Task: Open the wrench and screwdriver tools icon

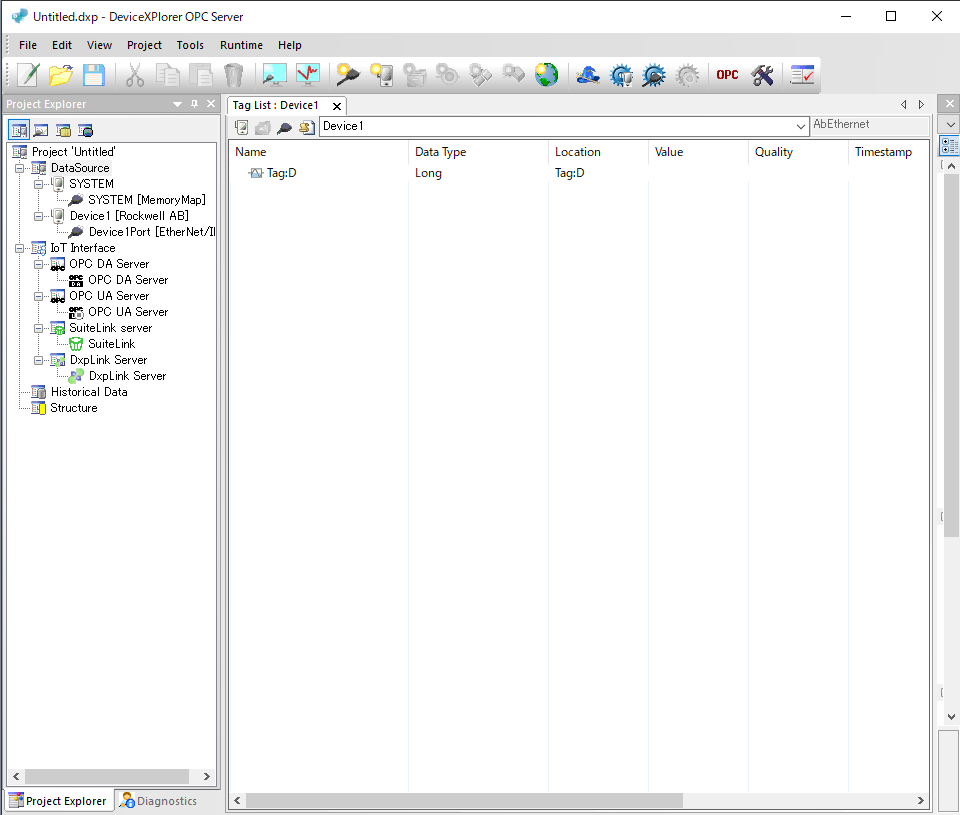Action: (762, 75)
